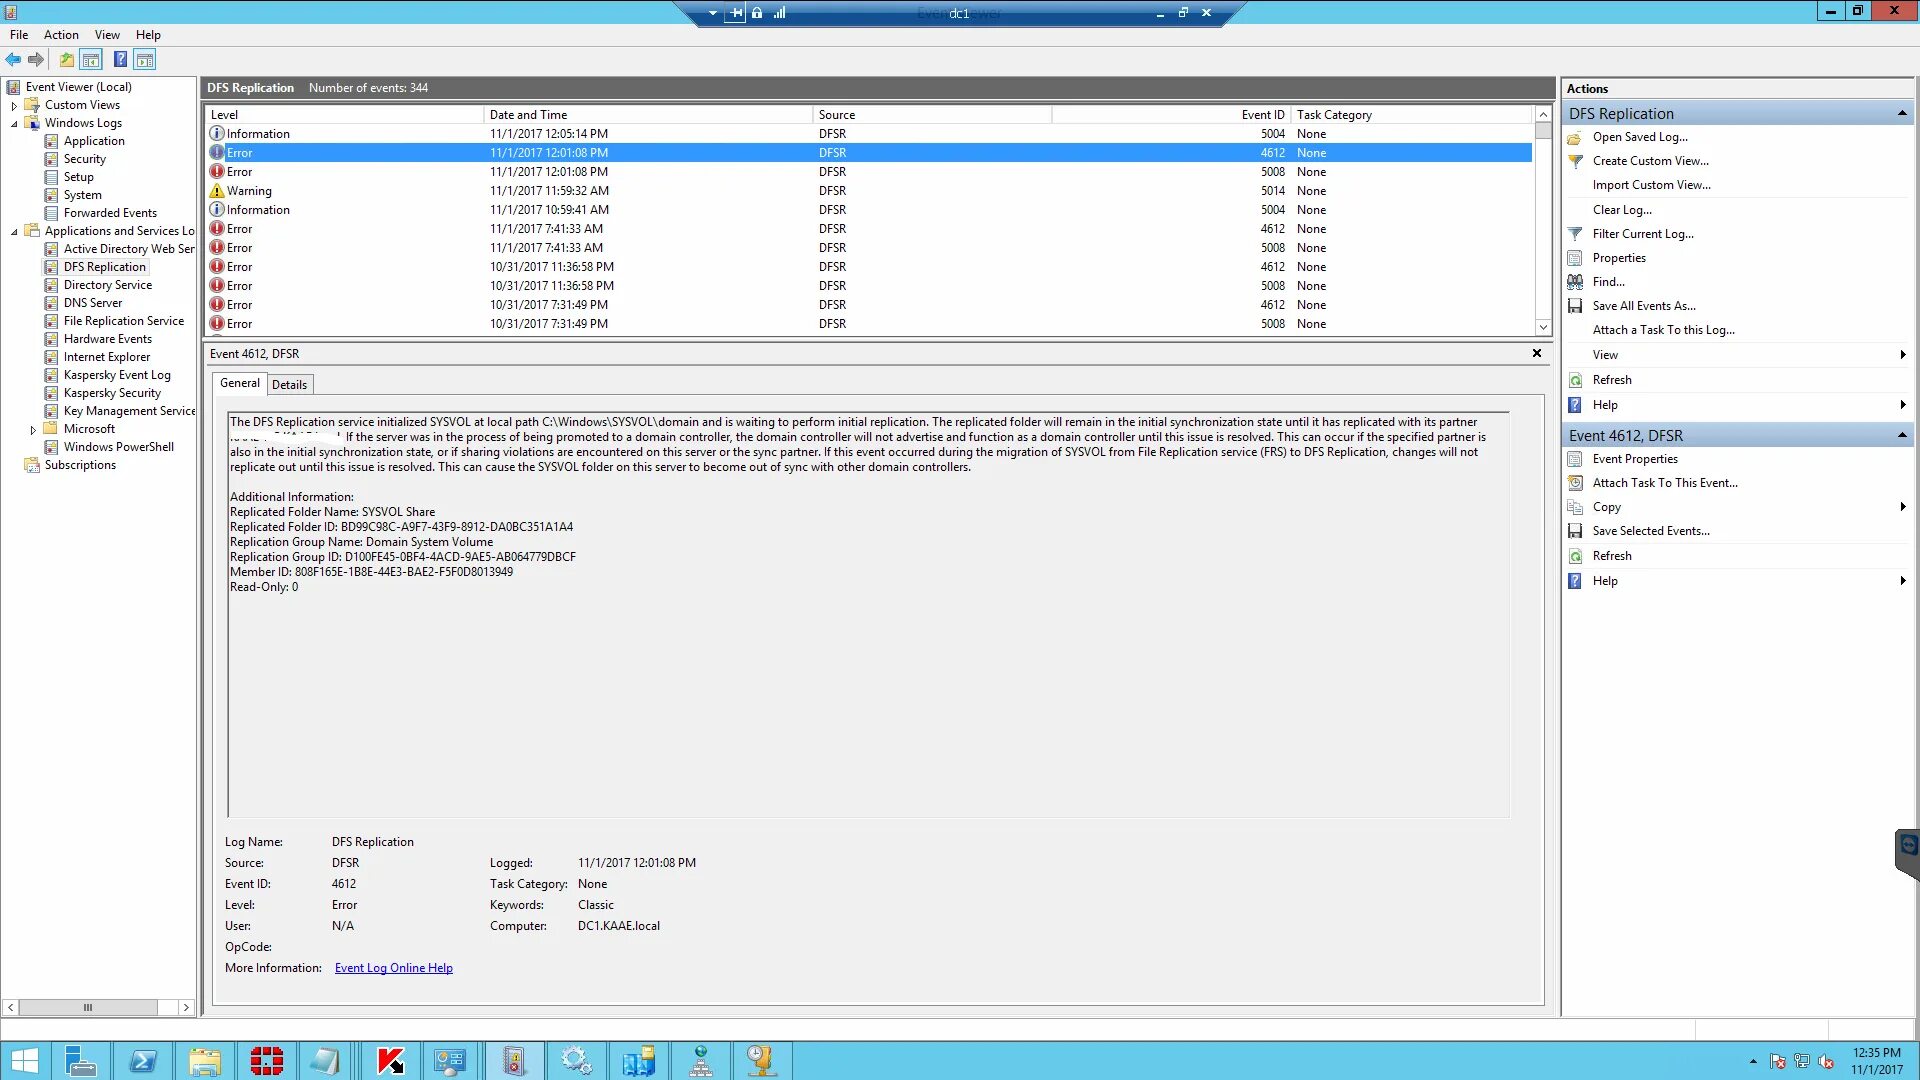This screenshot has height=1080, width=1920.
Task: Open the Copy submenu arrow
Action: point(1902,507)
